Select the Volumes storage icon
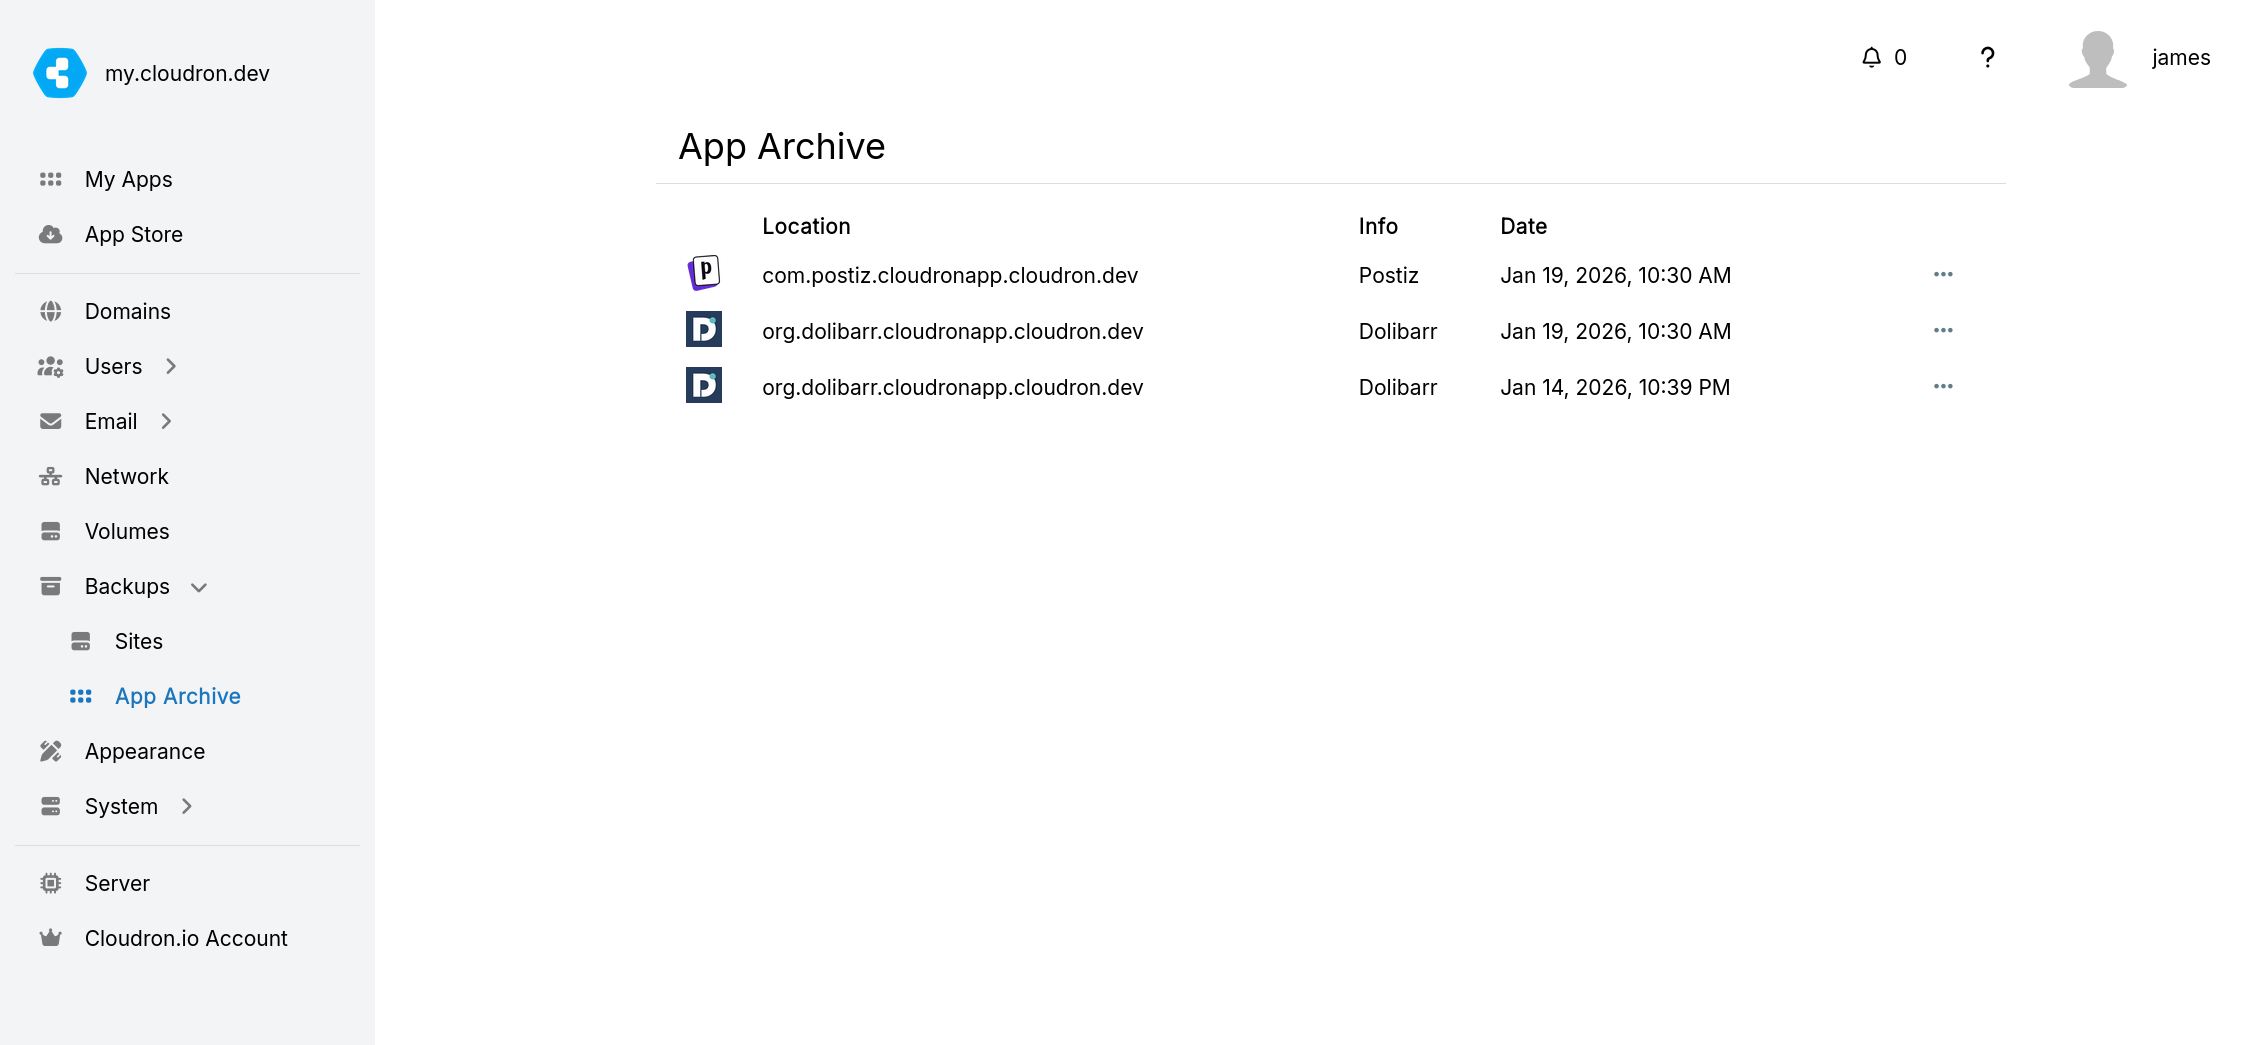This screenshot has width=2256, height=1045. 51,531
